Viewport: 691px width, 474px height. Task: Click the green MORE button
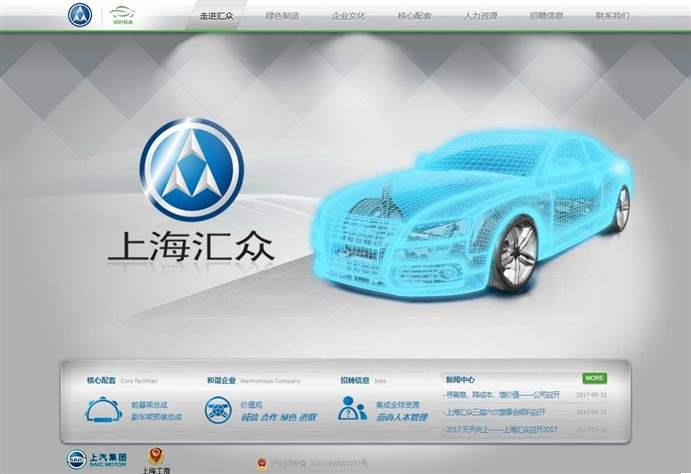click(x=594, y=378)
